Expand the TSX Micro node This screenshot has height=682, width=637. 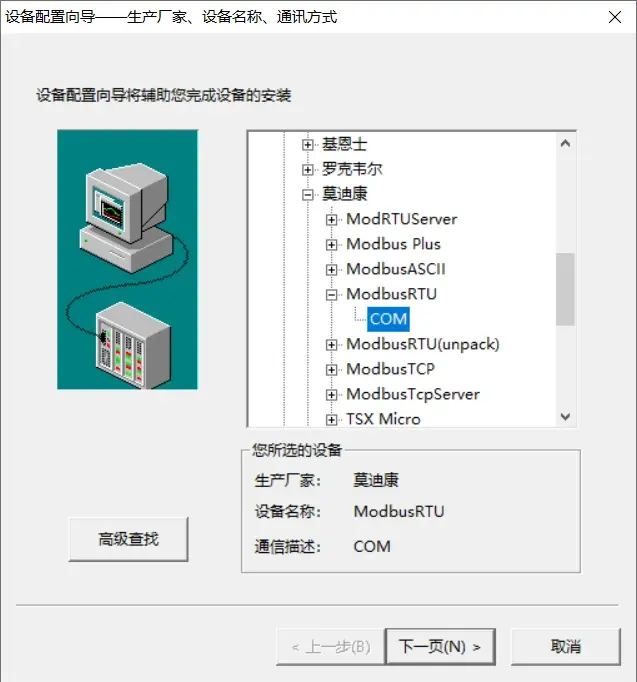pos(331,420)
